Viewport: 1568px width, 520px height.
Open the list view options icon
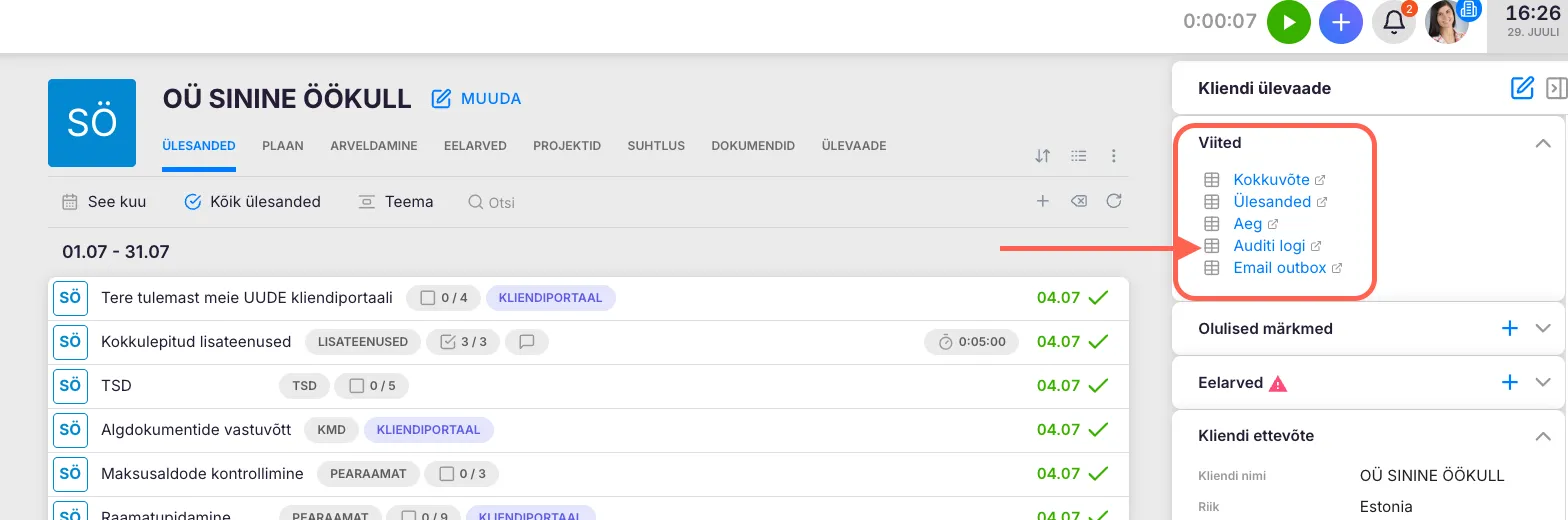tap(1078, 156)
